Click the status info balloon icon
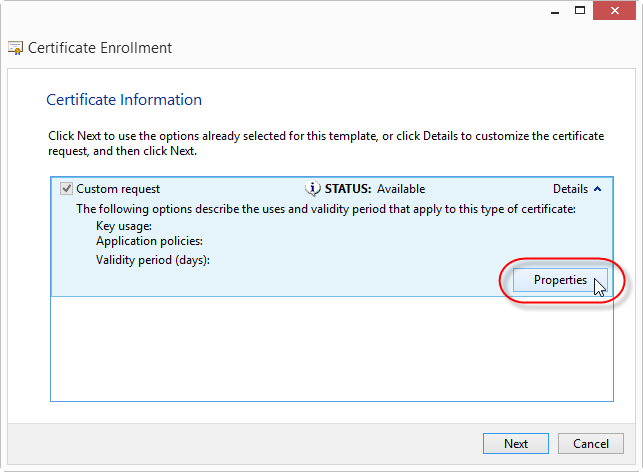This screenshot has height=472, width=643. point(312,189)
